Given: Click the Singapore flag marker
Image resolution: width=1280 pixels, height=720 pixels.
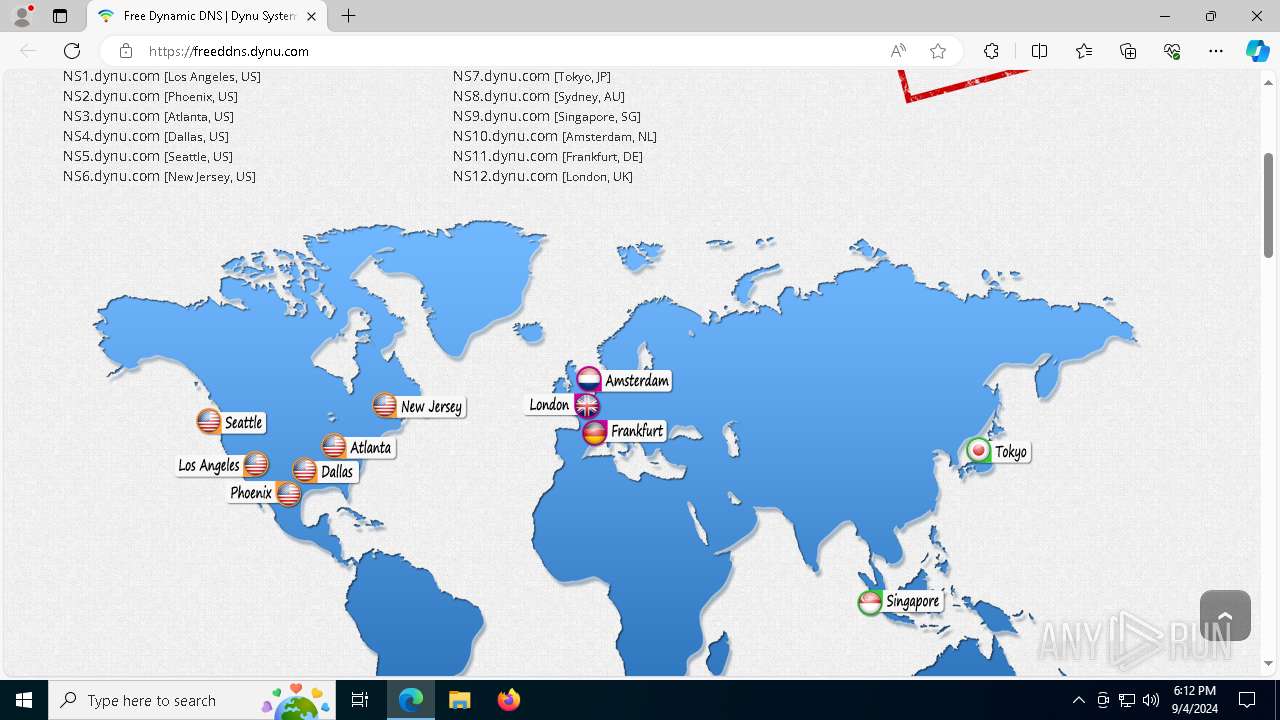Looking at the screenshot, I should tap(870, 602).
